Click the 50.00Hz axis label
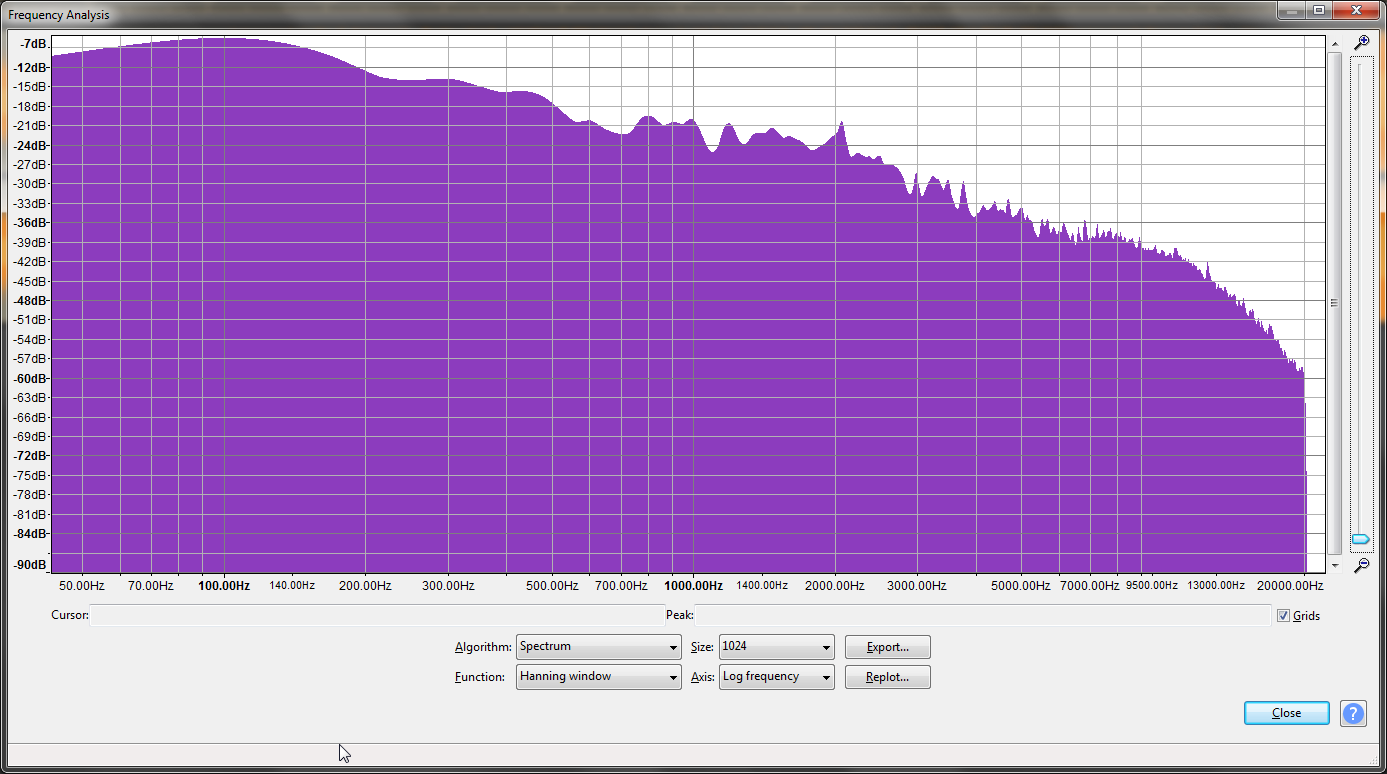The height and width of the screenshot is (774, 1387). point(82,586)
